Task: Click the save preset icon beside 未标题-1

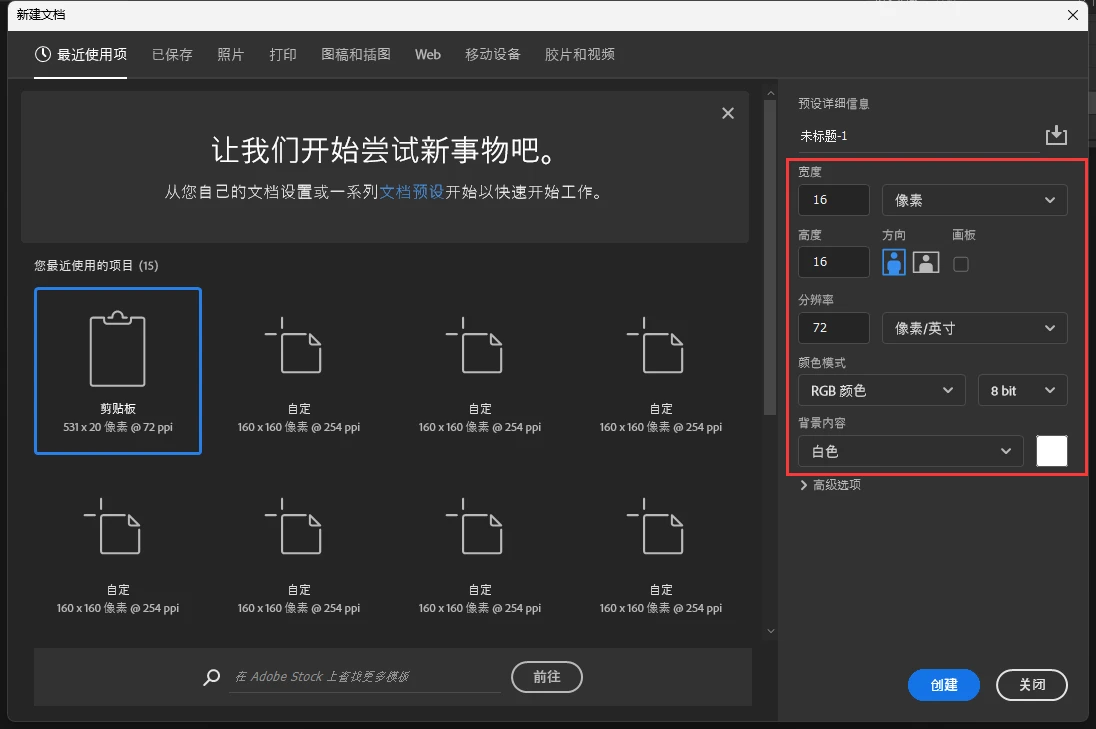Action: (1055, 134)
